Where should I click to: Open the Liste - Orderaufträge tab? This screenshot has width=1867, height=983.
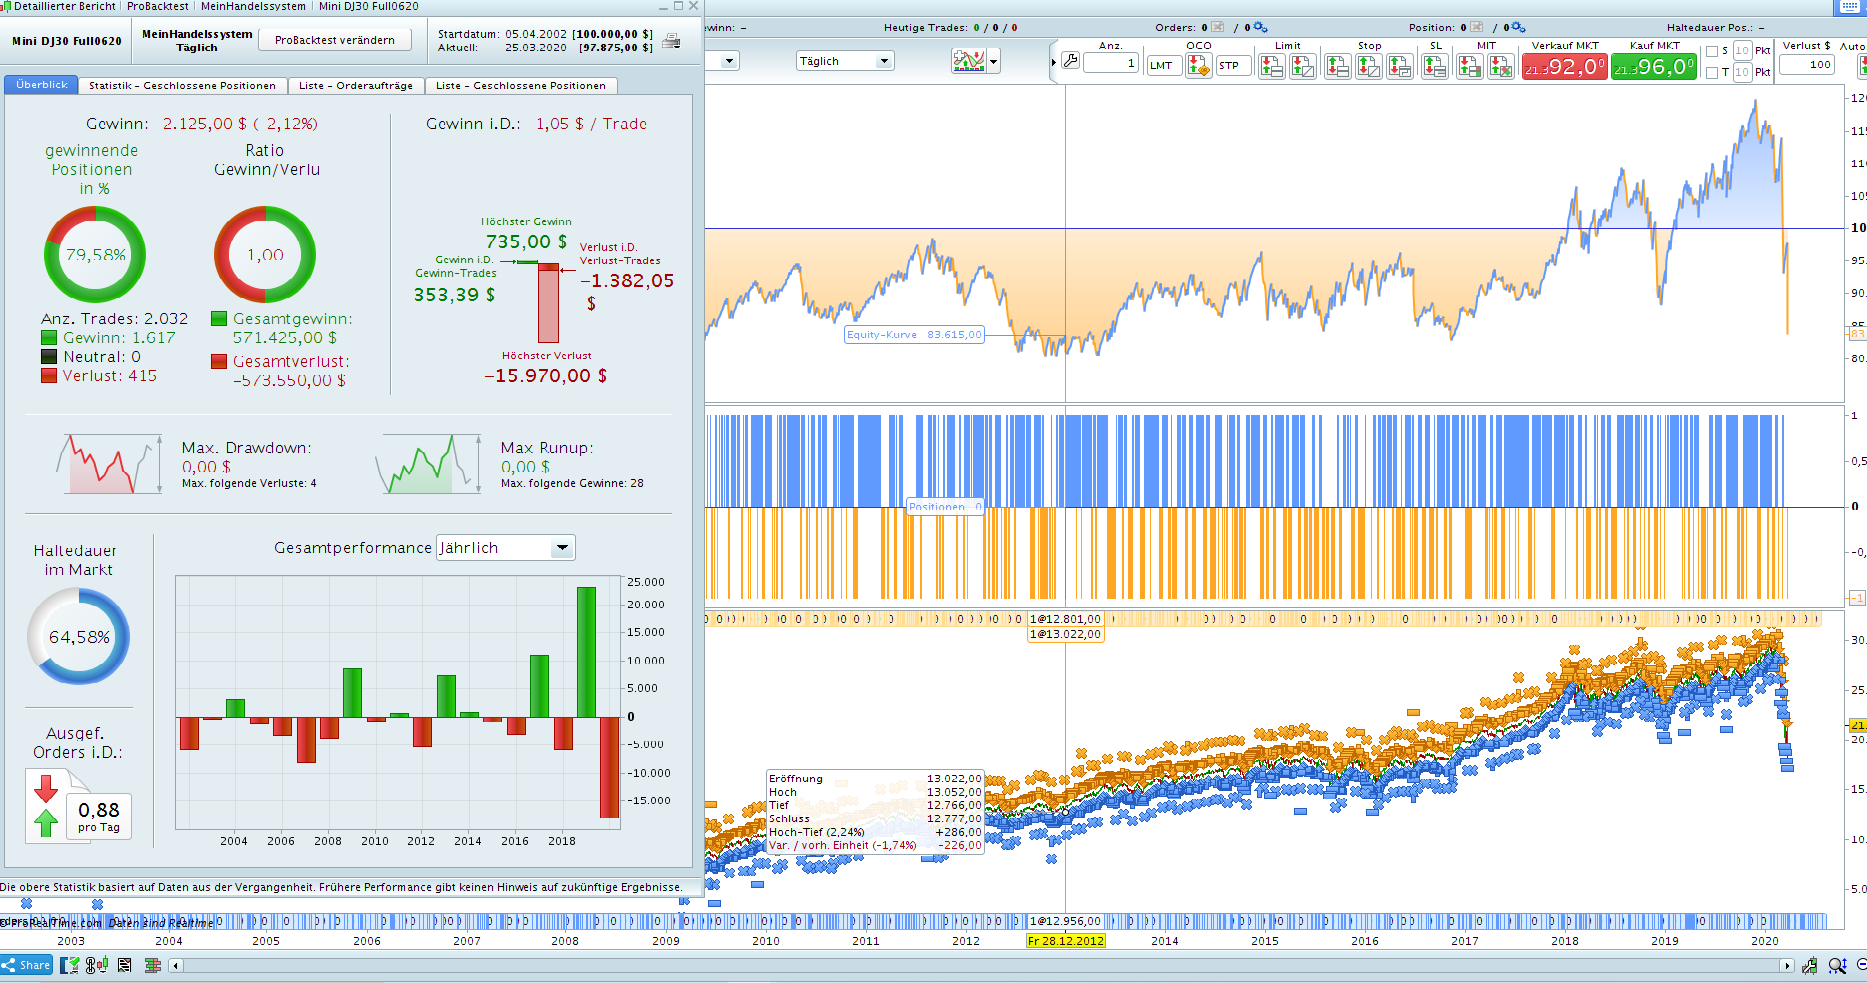coord(355,86)
